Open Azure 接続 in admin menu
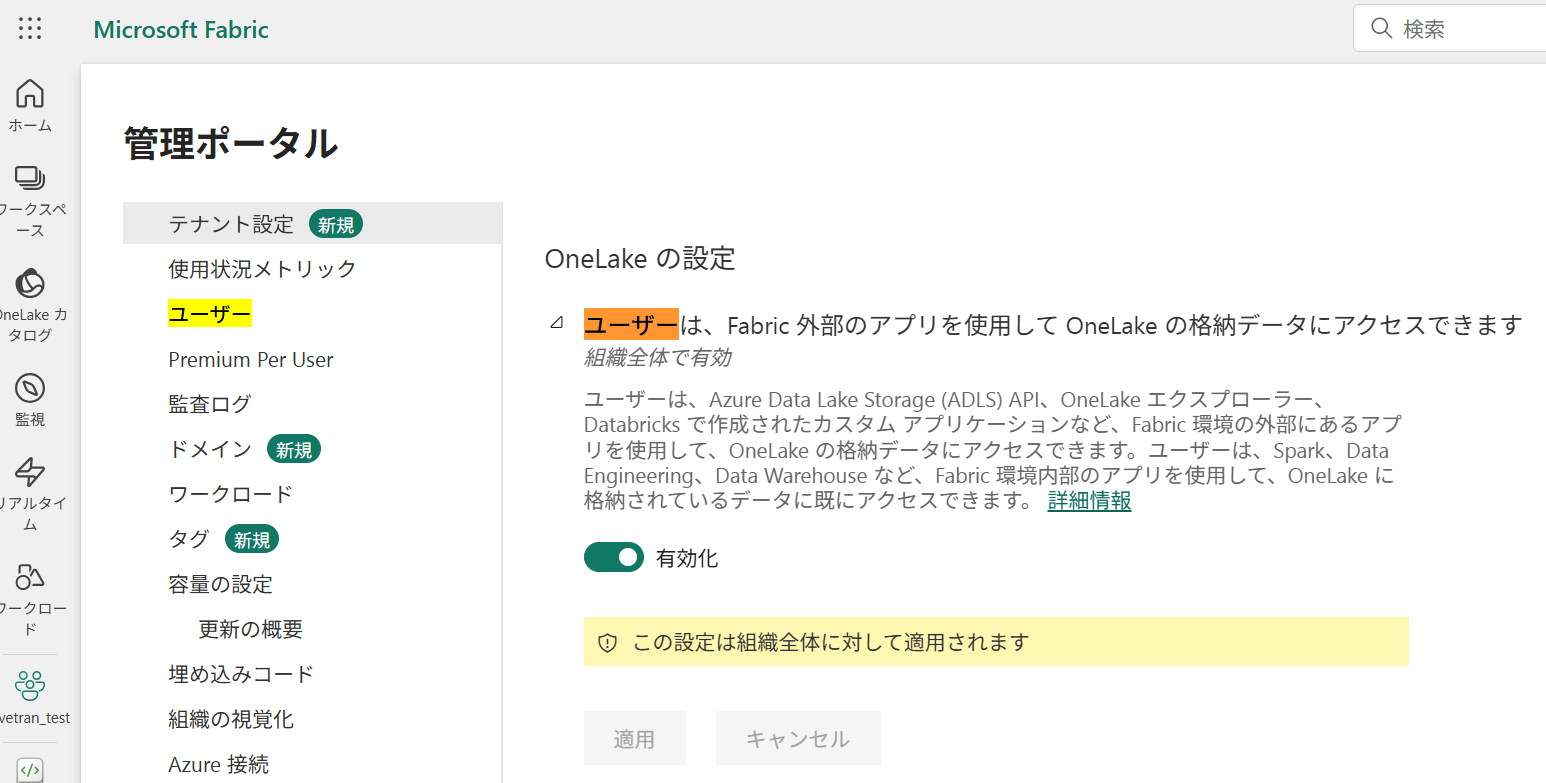1546x783 pixels. tap(218, 765)
